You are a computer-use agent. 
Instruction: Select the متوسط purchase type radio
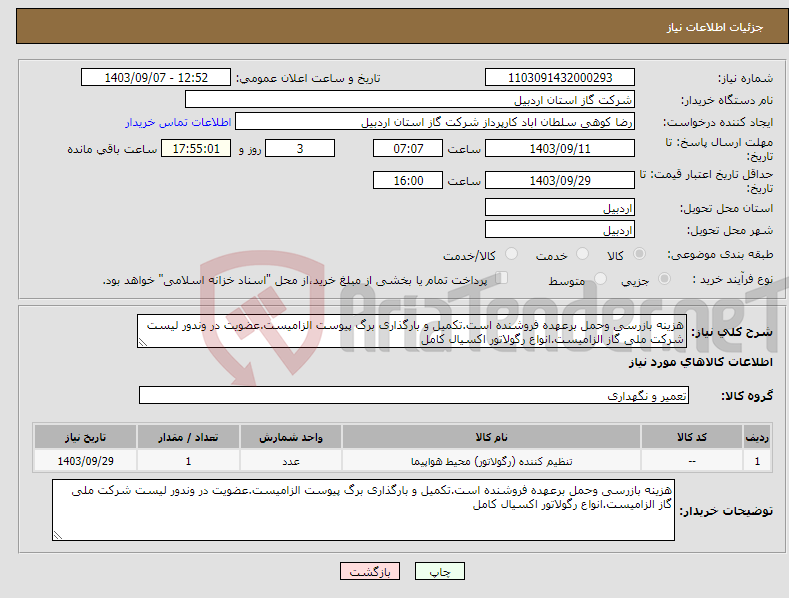[600, 278]
